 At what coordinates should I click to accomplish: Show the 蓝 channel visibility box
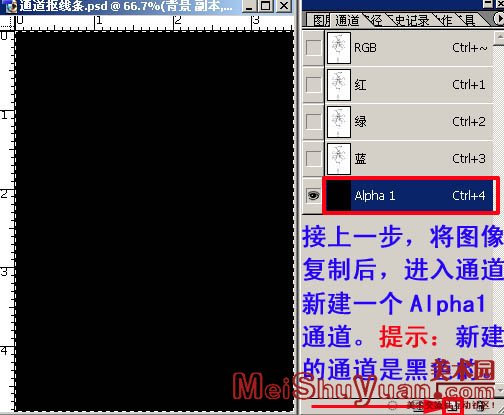[x=313, y=158]
